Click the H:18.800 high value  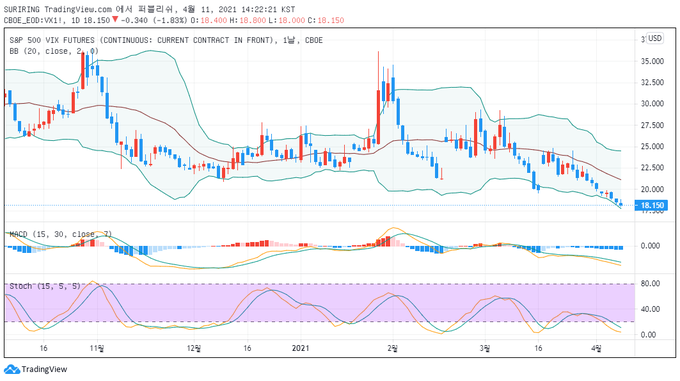[248, 20]
